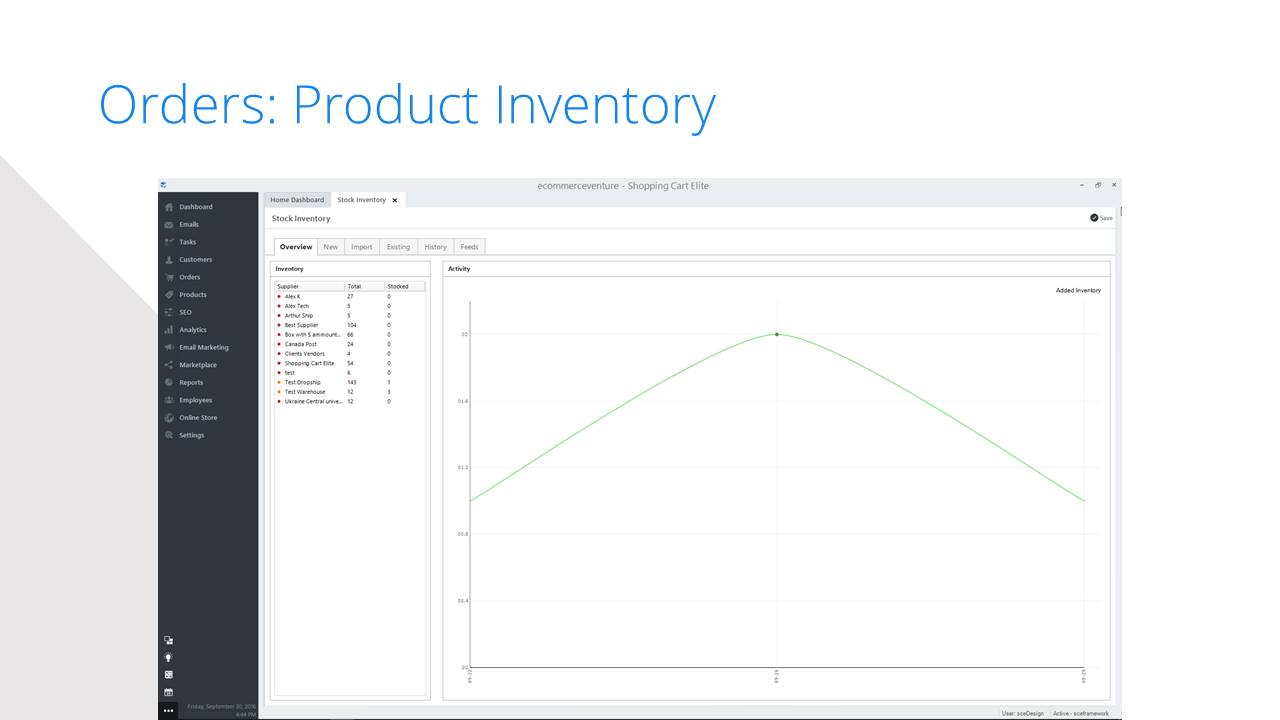Viewport: 1280px width, 720px height.
Task: Click the Emails envelope icon
Action: [x=169, y=225]
